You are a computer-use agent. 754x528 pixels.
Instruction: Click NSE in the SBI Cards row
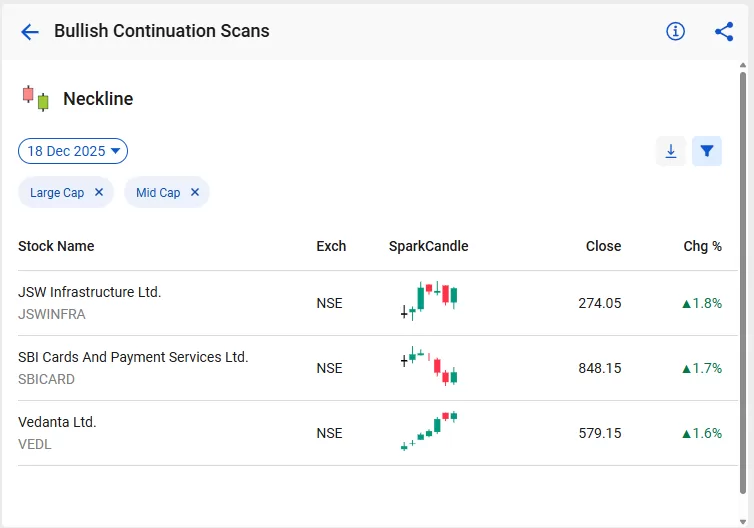(x=329, y=368)
